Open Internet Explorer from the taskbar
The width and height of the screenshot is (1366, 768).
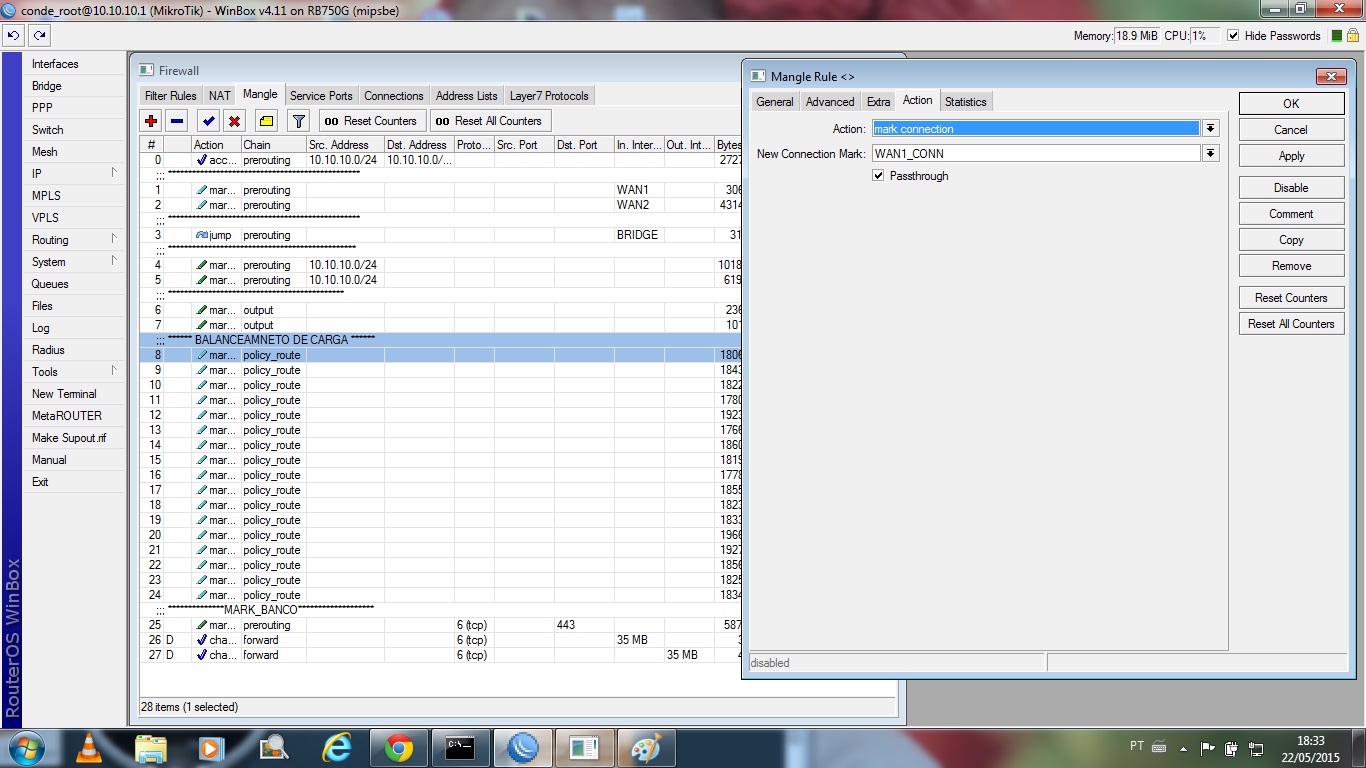coord(337,748)
